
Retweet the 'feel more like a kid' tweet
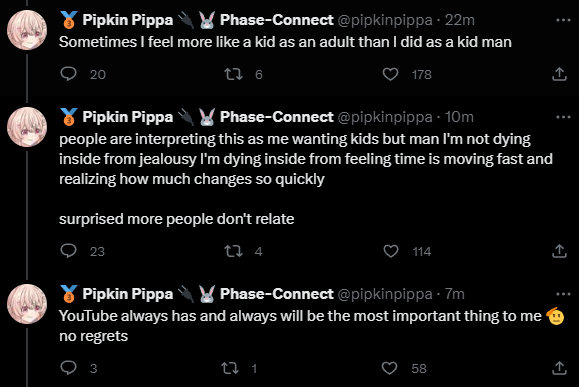tap(234, 74)
